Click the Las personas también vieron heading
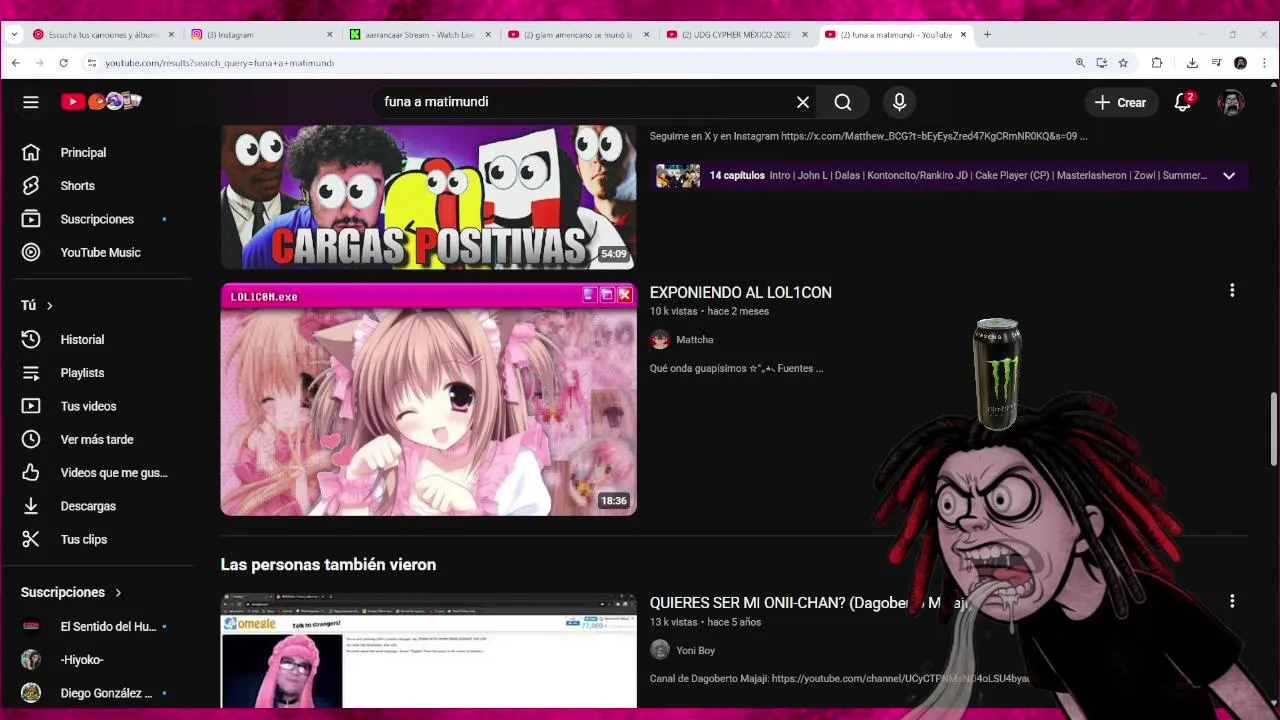Viewport: 1280px width, 720px height. 328,565
